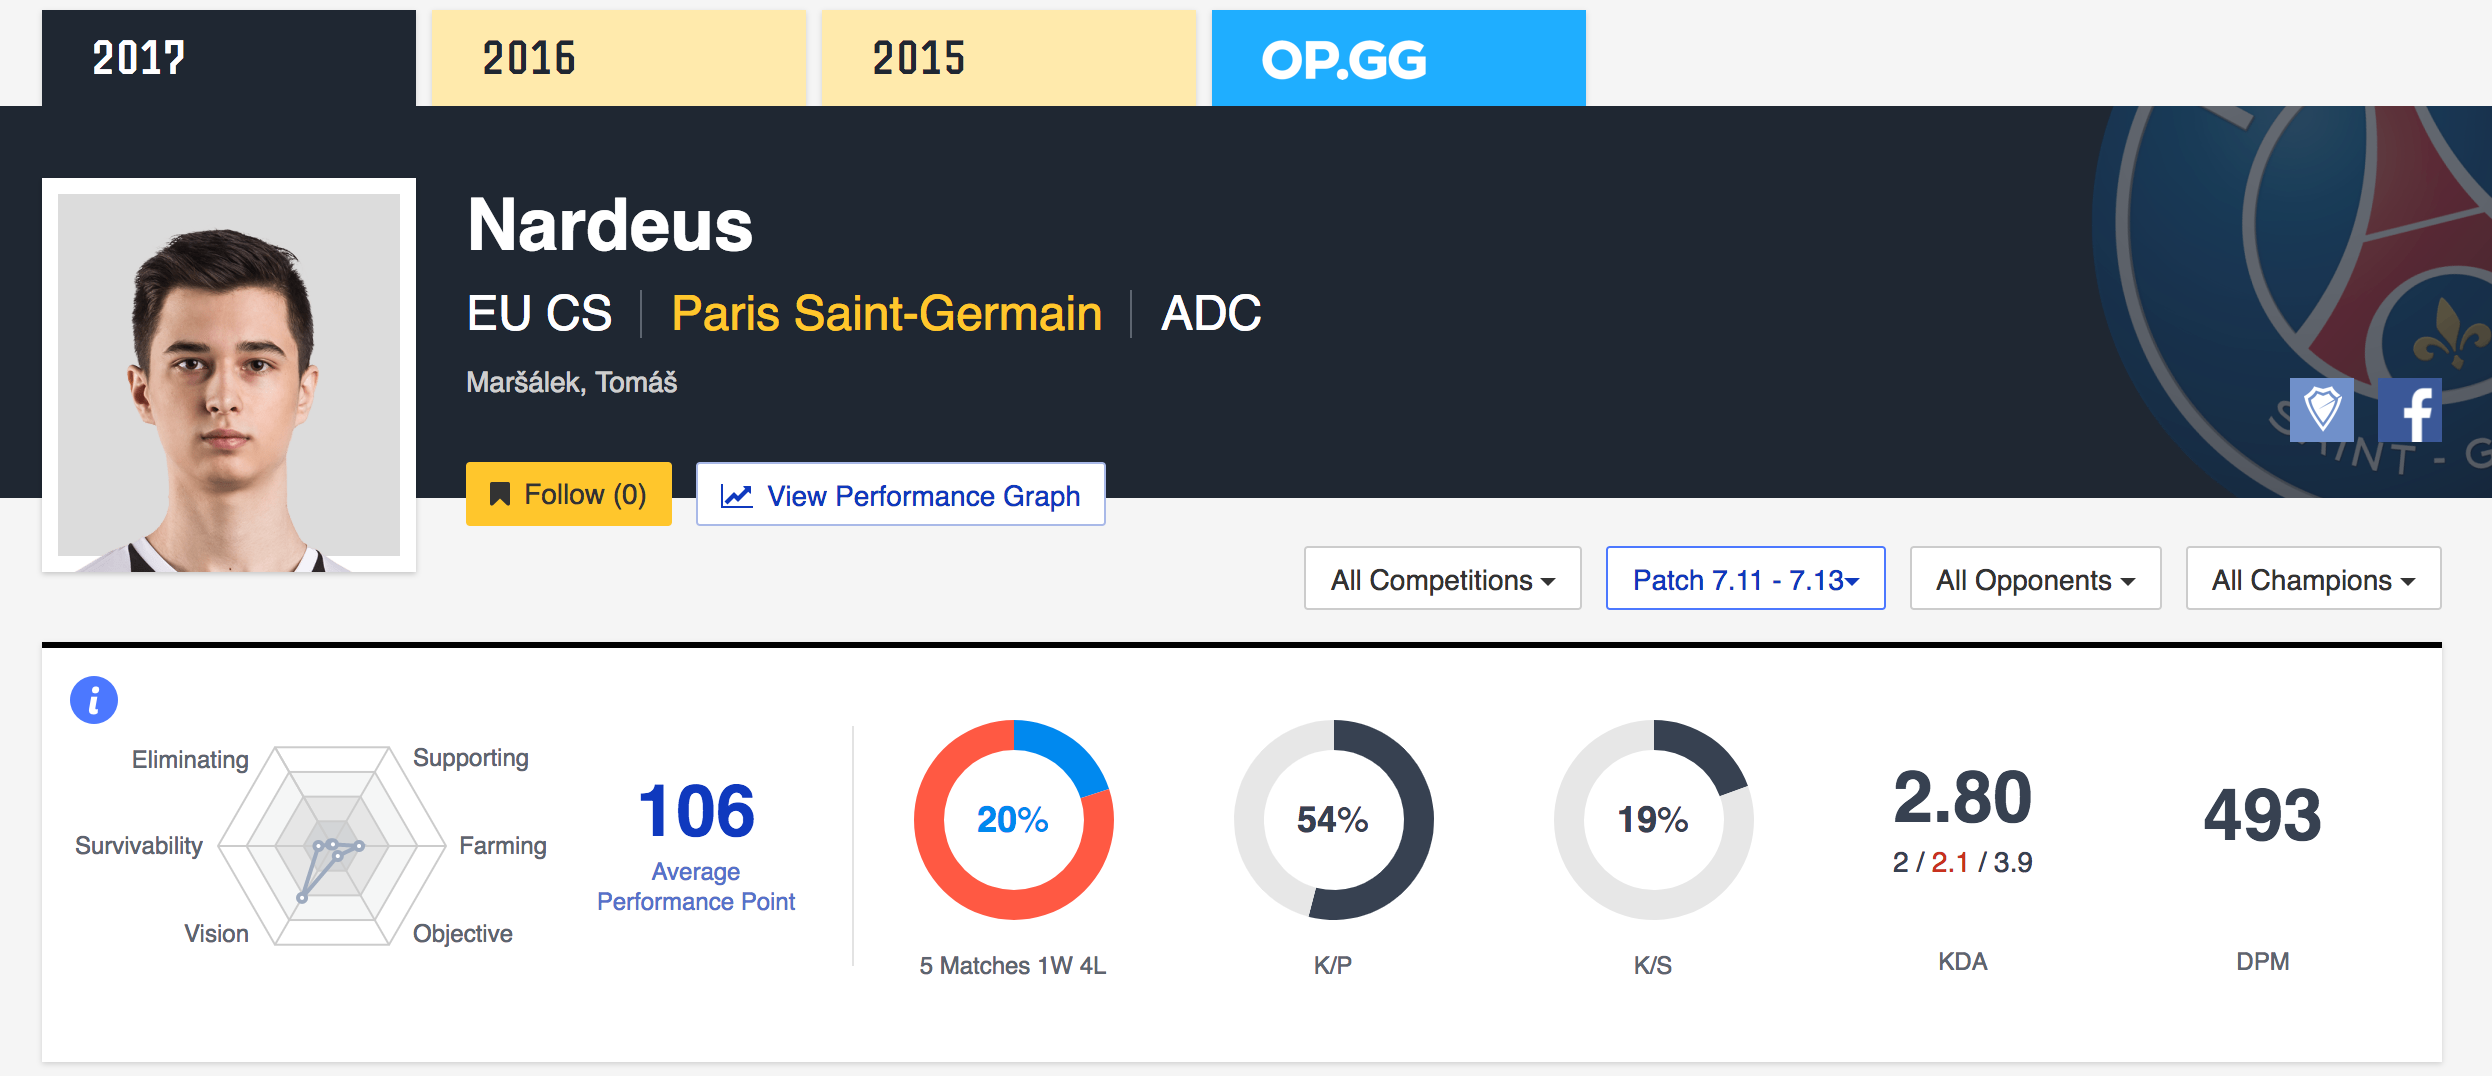The width and height of the screenshot is (2492, 1076).
Task: Open the OP.GG tab
Action: click(x=1398, y=58)
